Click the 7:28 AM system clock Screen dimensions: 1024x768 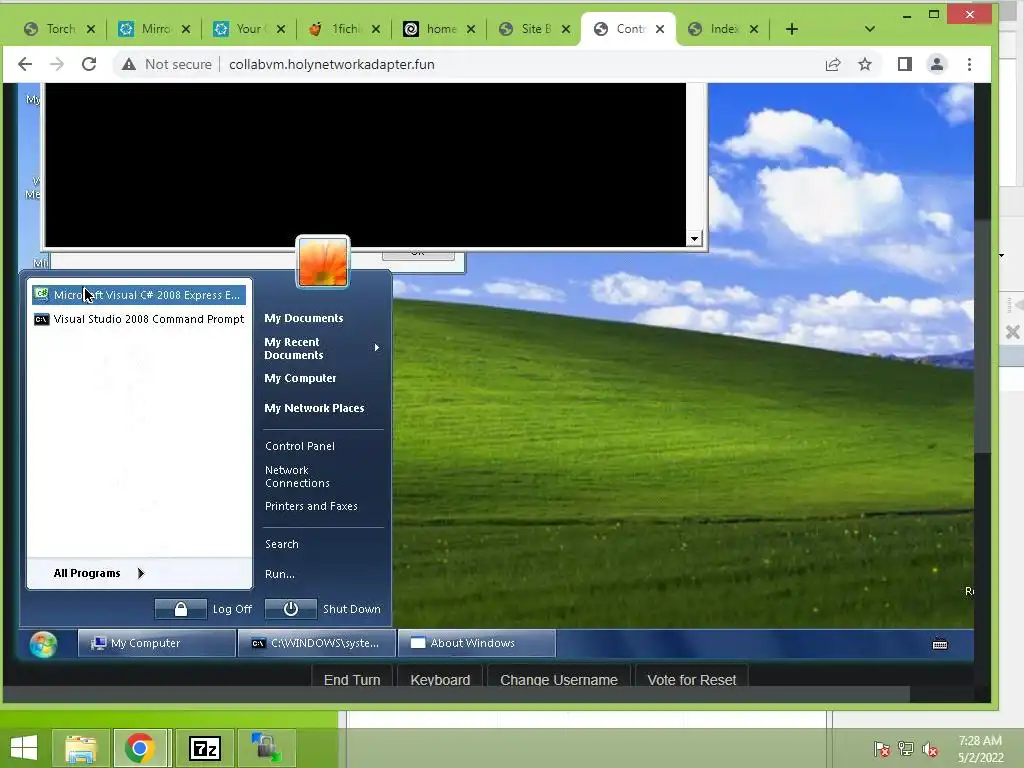pos(980,741)
